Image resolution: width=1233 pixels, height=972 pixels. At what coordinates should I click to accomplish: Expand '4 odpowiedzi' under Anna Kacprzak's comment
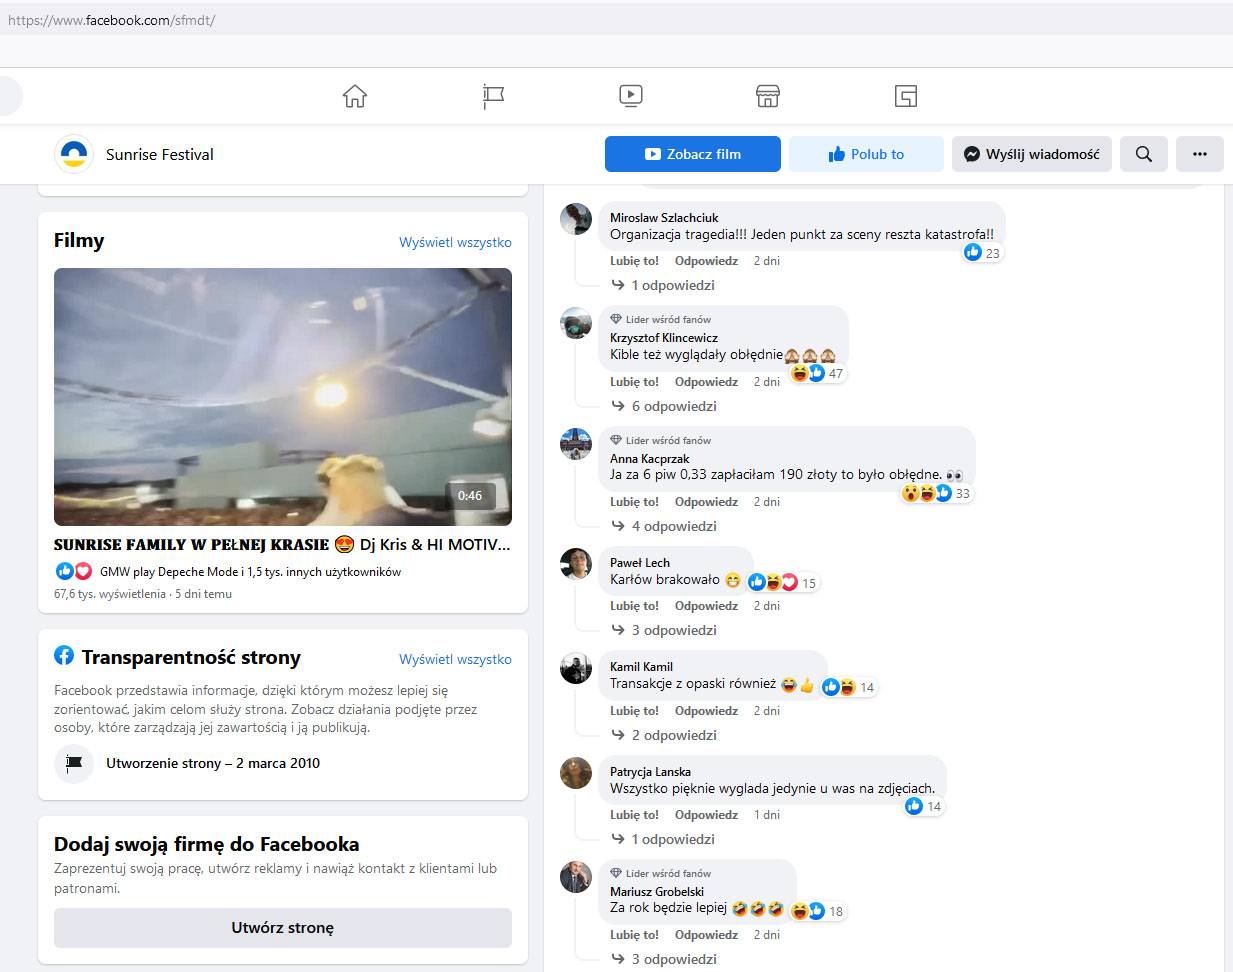[x=673, y=526]
